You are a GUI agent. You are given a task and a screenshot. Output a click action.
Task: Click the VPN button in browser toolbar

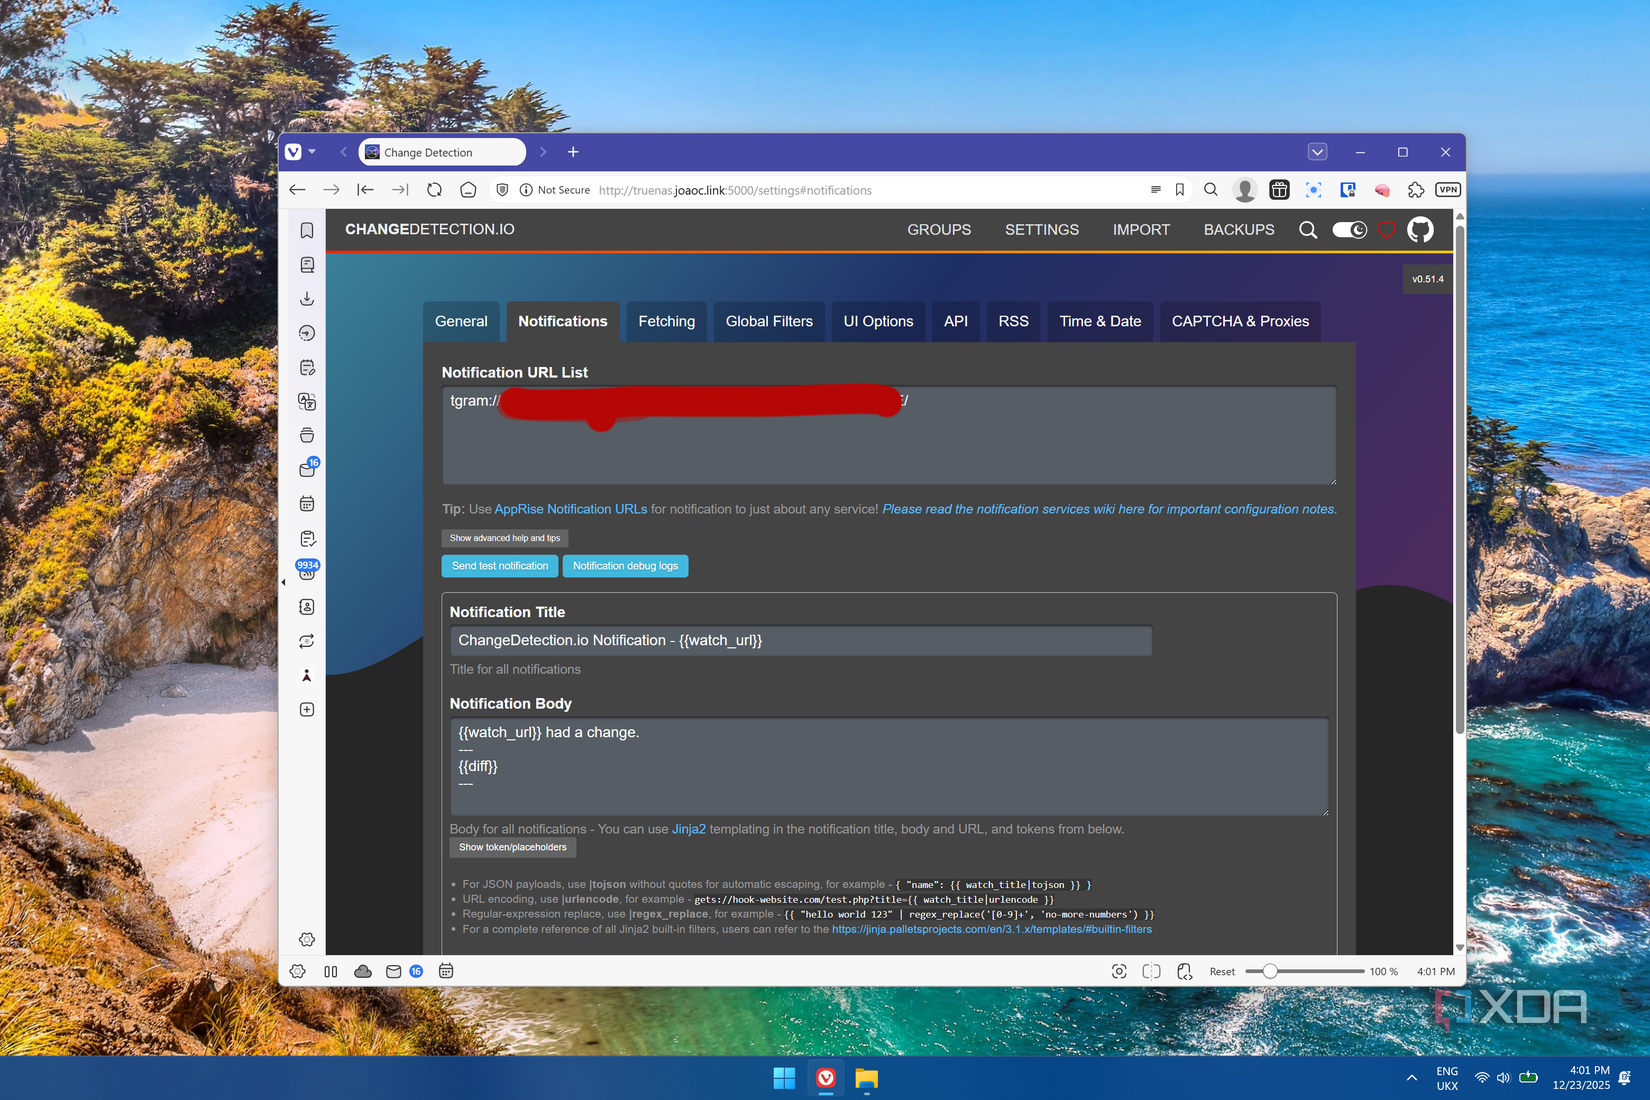click(1447, 190)
